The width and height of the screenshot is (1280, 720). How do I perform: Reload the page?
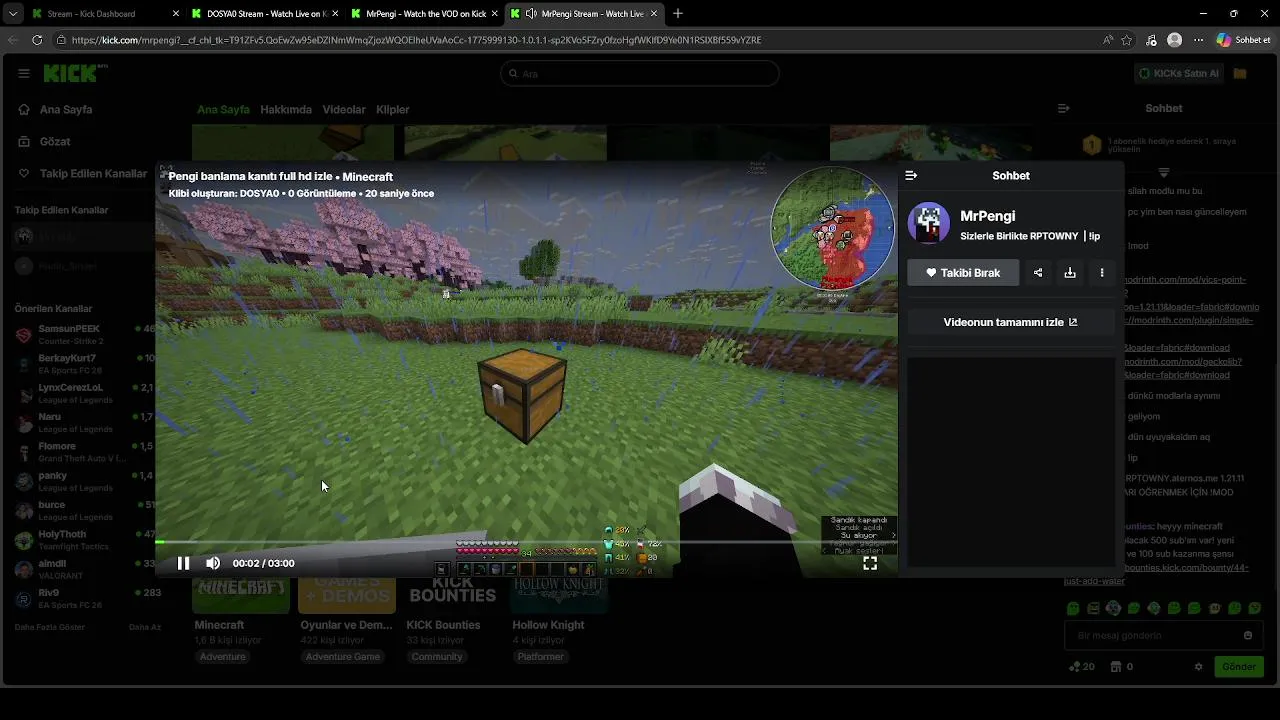click(x=37, y=40)
